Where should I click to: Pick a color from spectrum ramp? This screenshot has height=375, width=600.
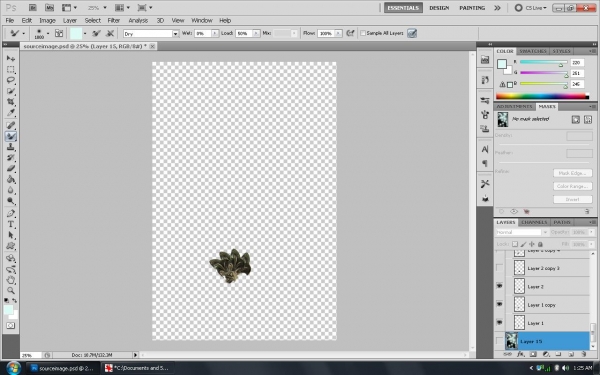pos(542,96)
